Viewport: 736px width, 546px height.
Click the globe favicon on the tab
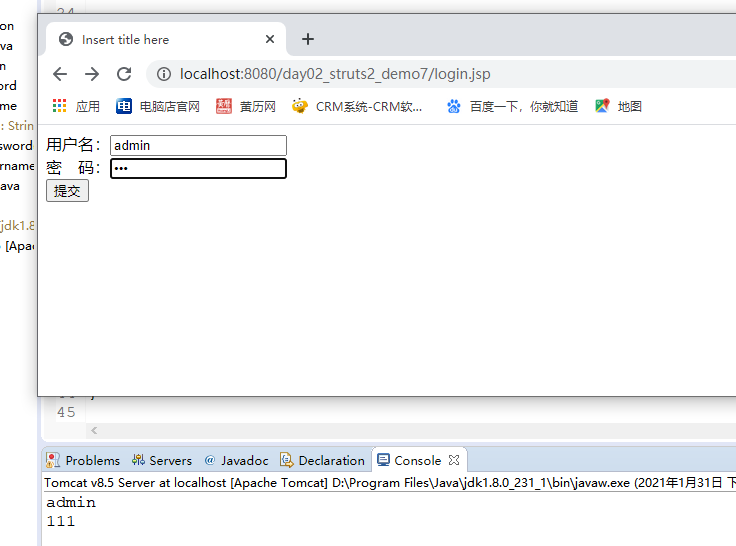[x=66, y=39]
